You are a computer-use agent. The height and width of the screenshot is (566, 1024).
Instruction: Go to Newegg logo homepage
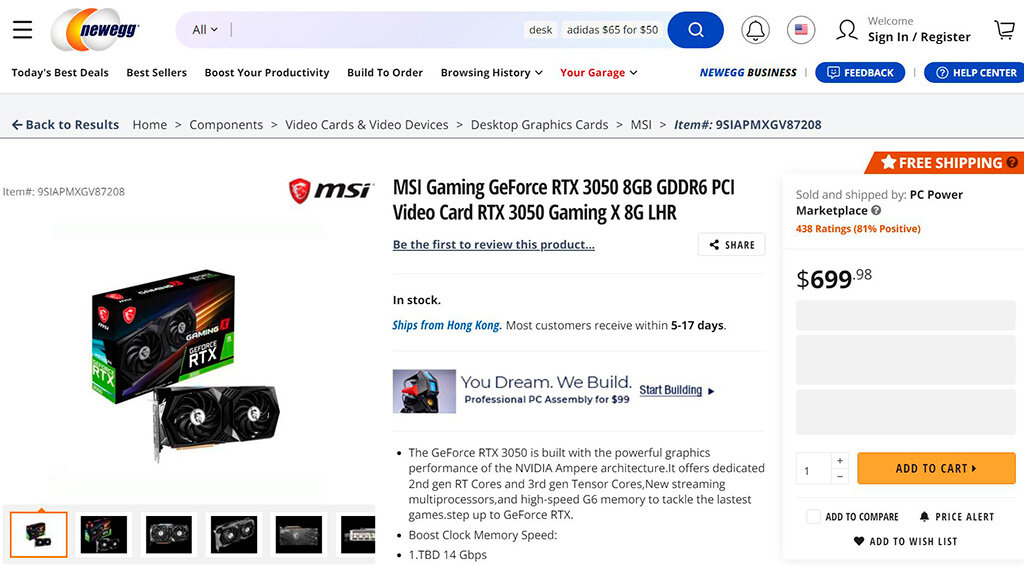pos(95,29)
